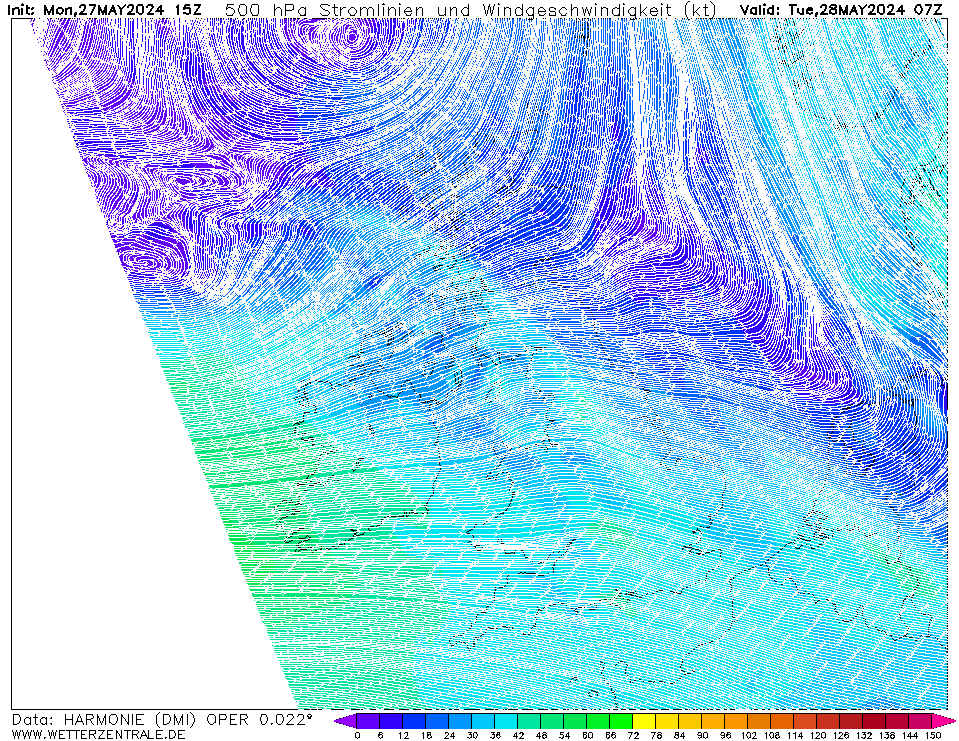Click the 36–42 kt cyan legend swatch
The image size is (959, 741).
click(506, 721)
